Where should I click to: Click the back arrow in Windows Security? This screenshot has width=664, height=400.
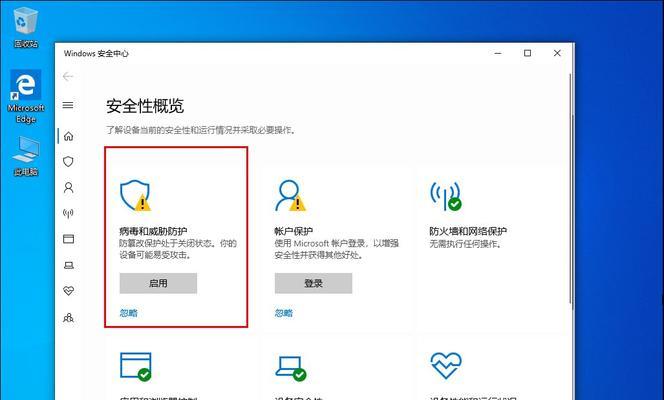coord(68,76)
